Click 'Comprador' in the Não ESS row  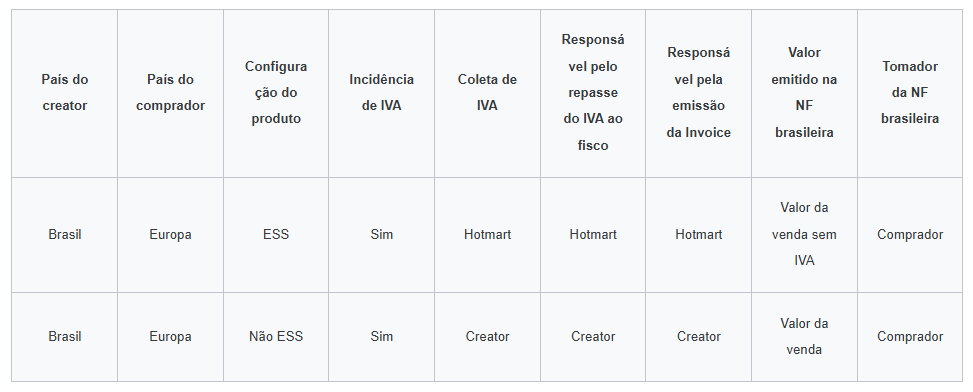pos(910,337)
